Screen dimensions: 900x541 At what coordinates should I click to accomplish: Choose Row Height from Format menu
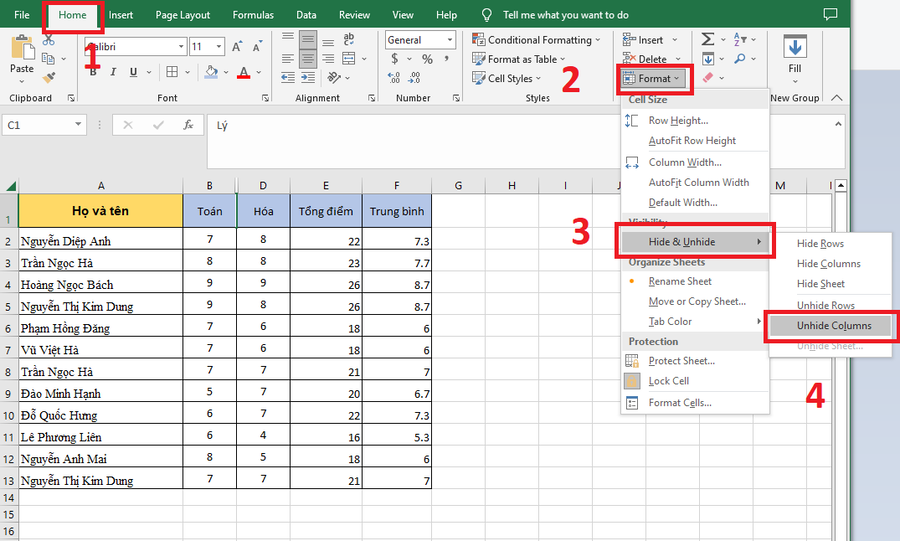coord(695,120)
